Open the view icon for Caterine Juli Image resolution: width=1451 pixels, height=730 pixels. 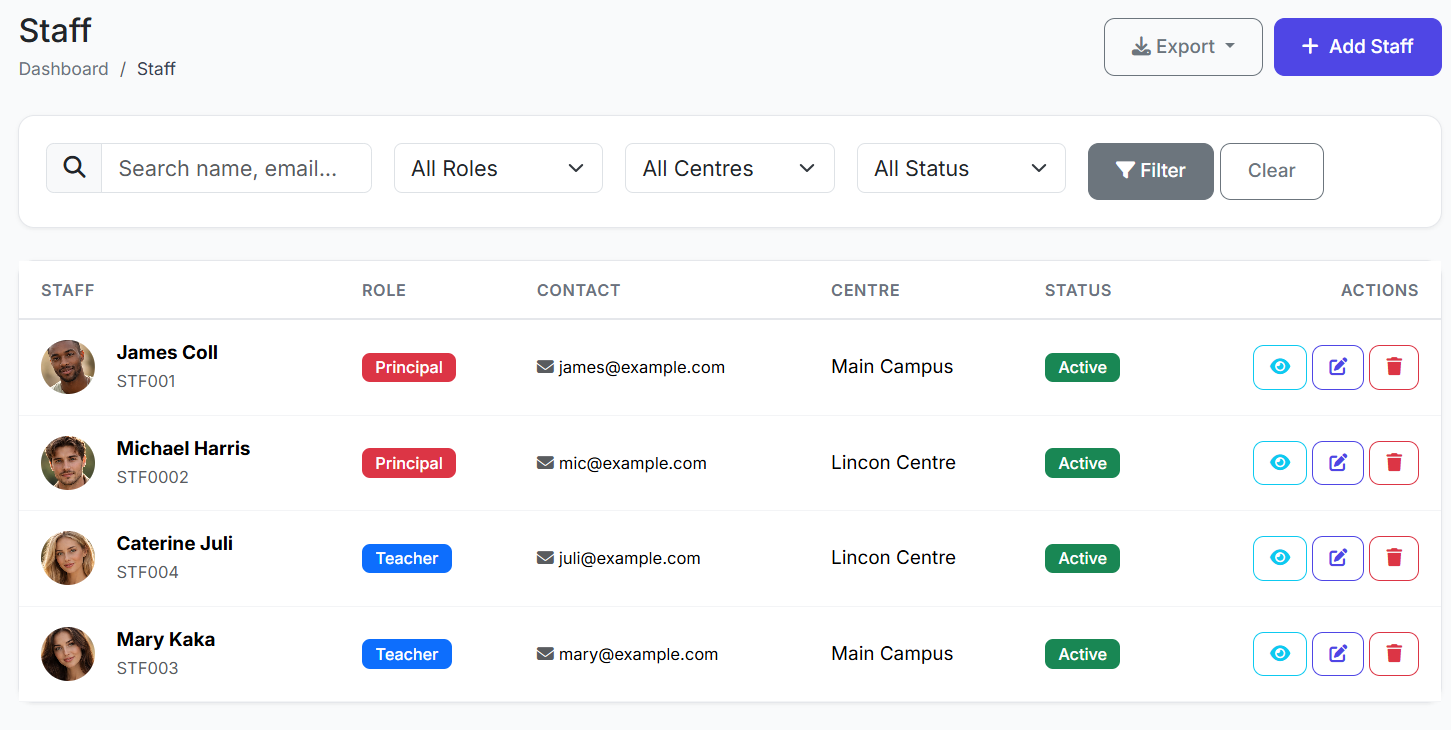click(x=1279, y=558)
